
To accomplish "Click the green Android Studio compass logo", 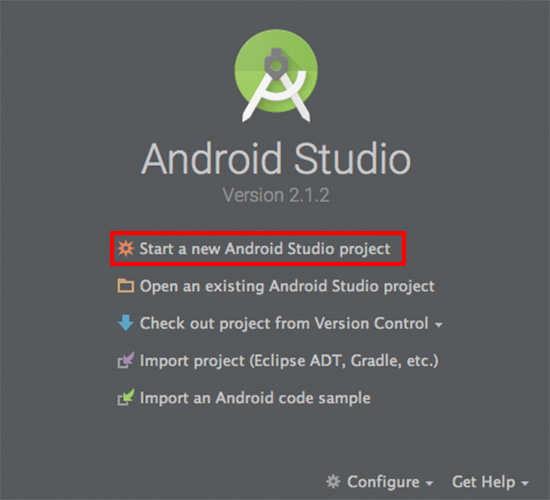I will tap(276, 75).
